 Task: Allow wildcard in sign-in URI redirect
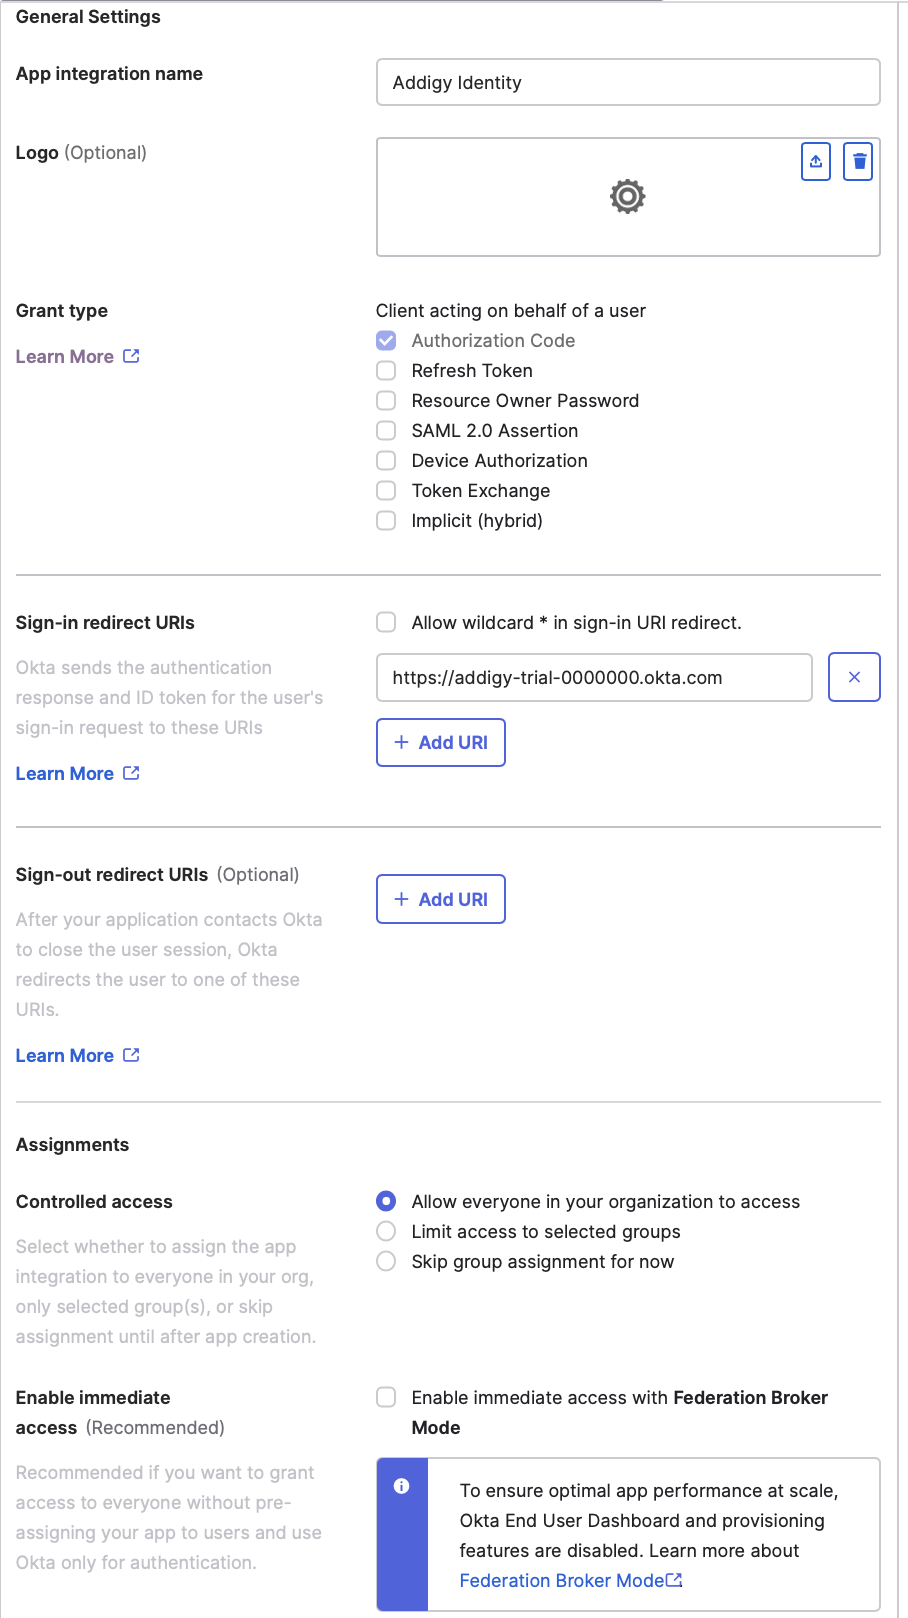click(386, 623)
